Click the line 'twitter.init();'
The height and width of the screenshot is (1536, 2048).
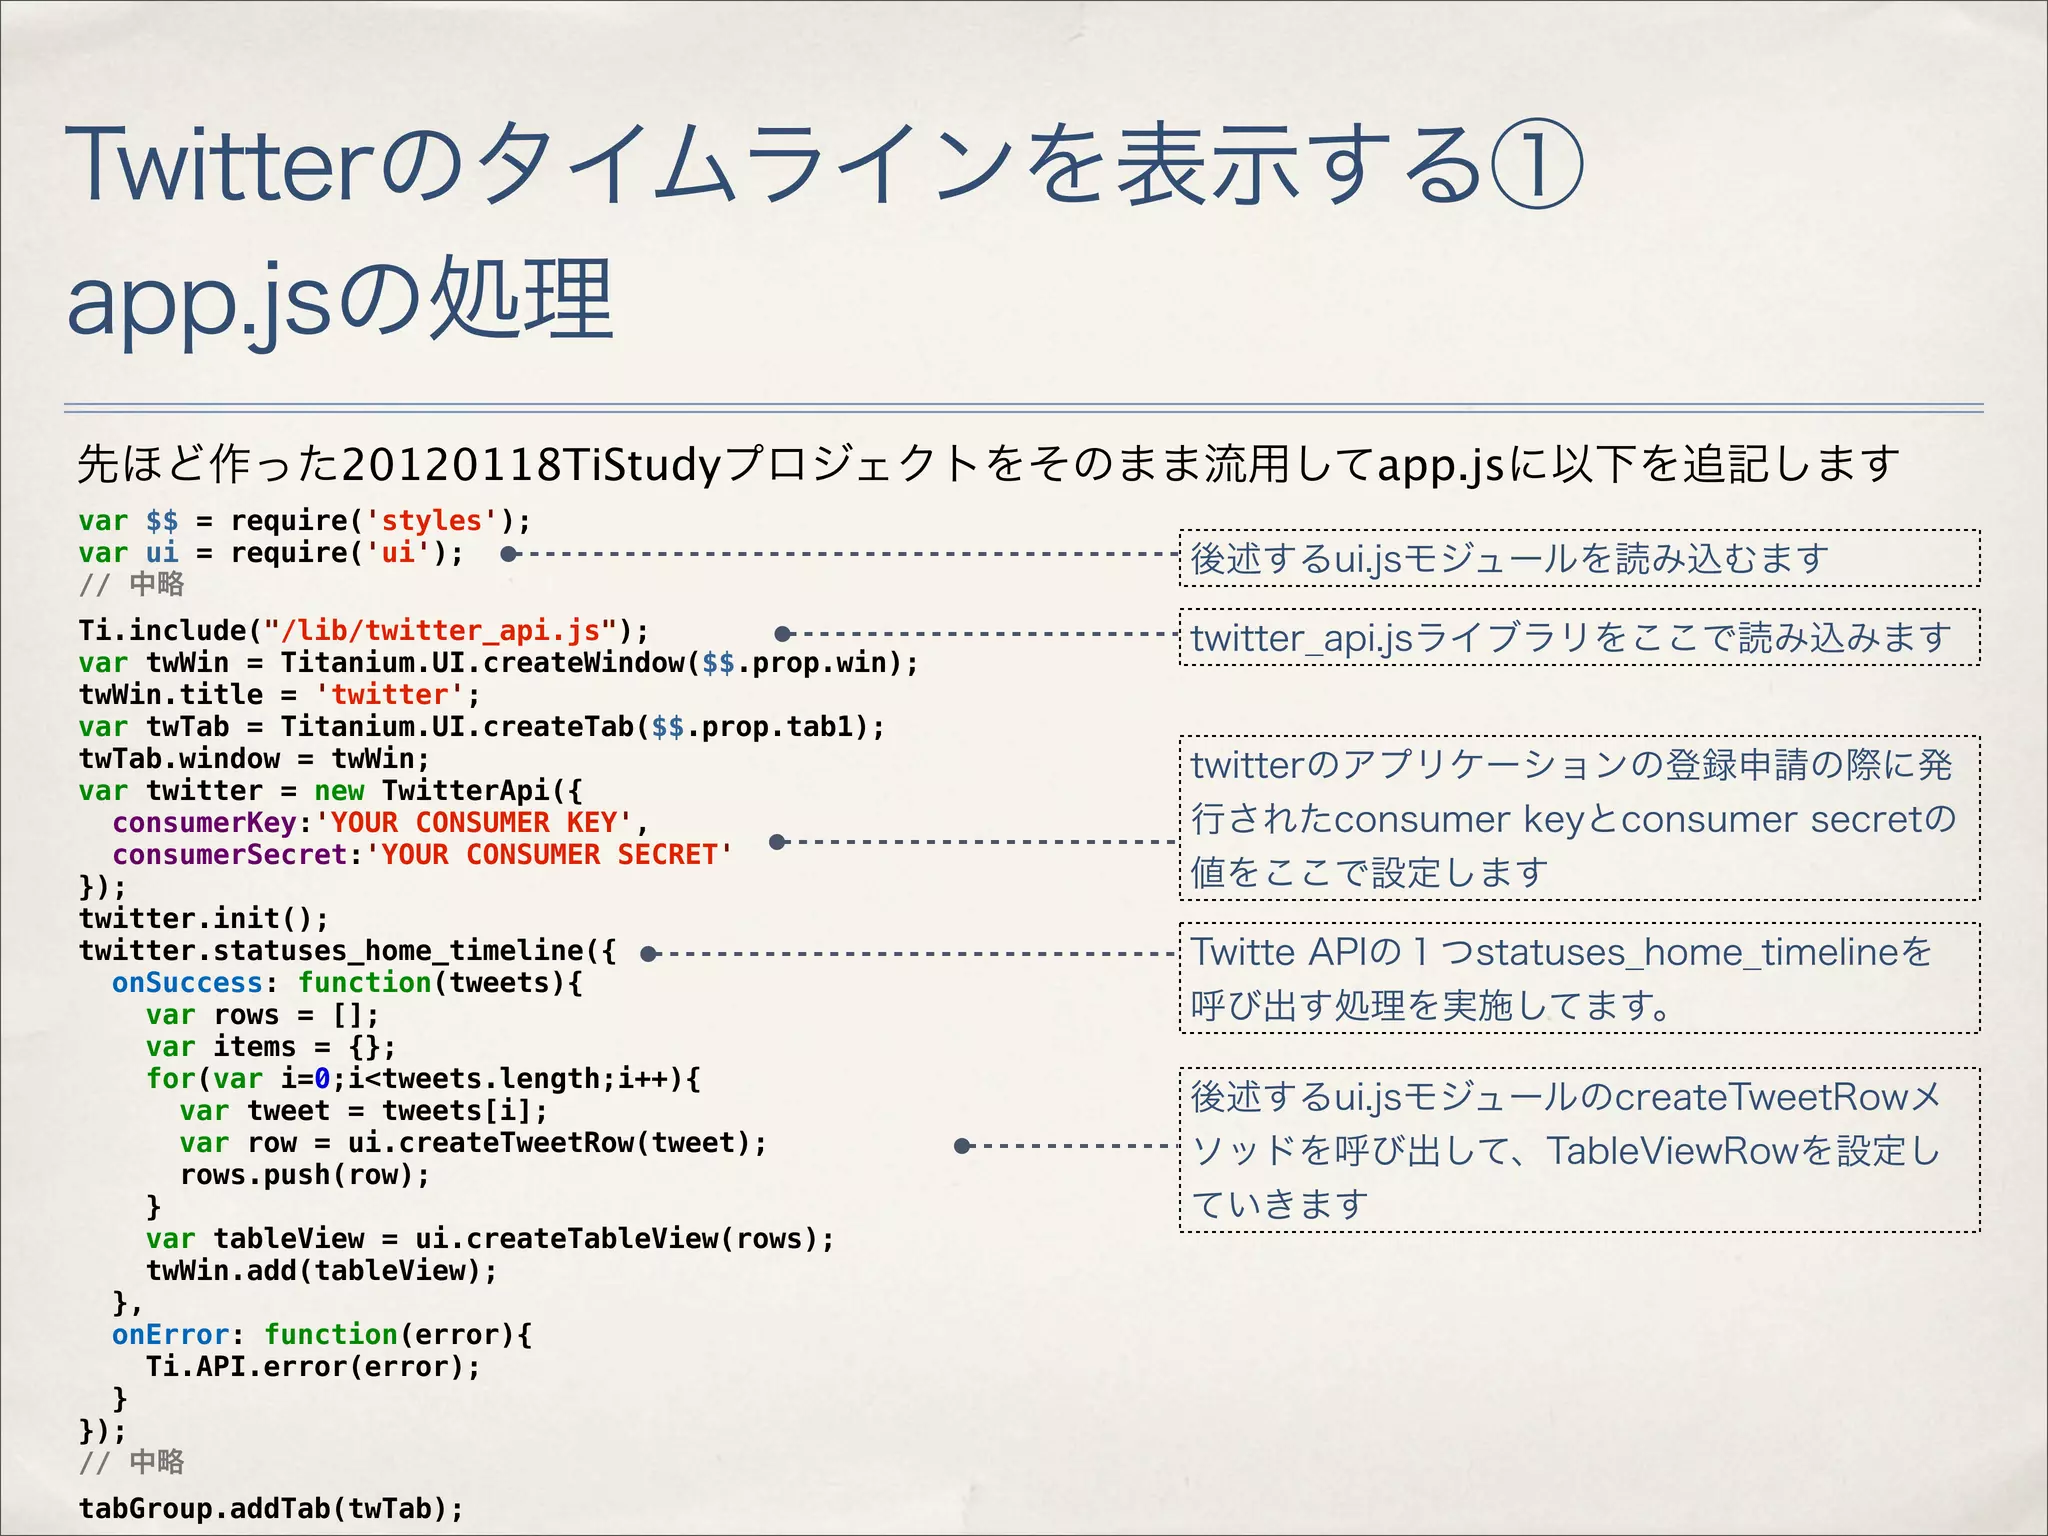tap(203, 919)
